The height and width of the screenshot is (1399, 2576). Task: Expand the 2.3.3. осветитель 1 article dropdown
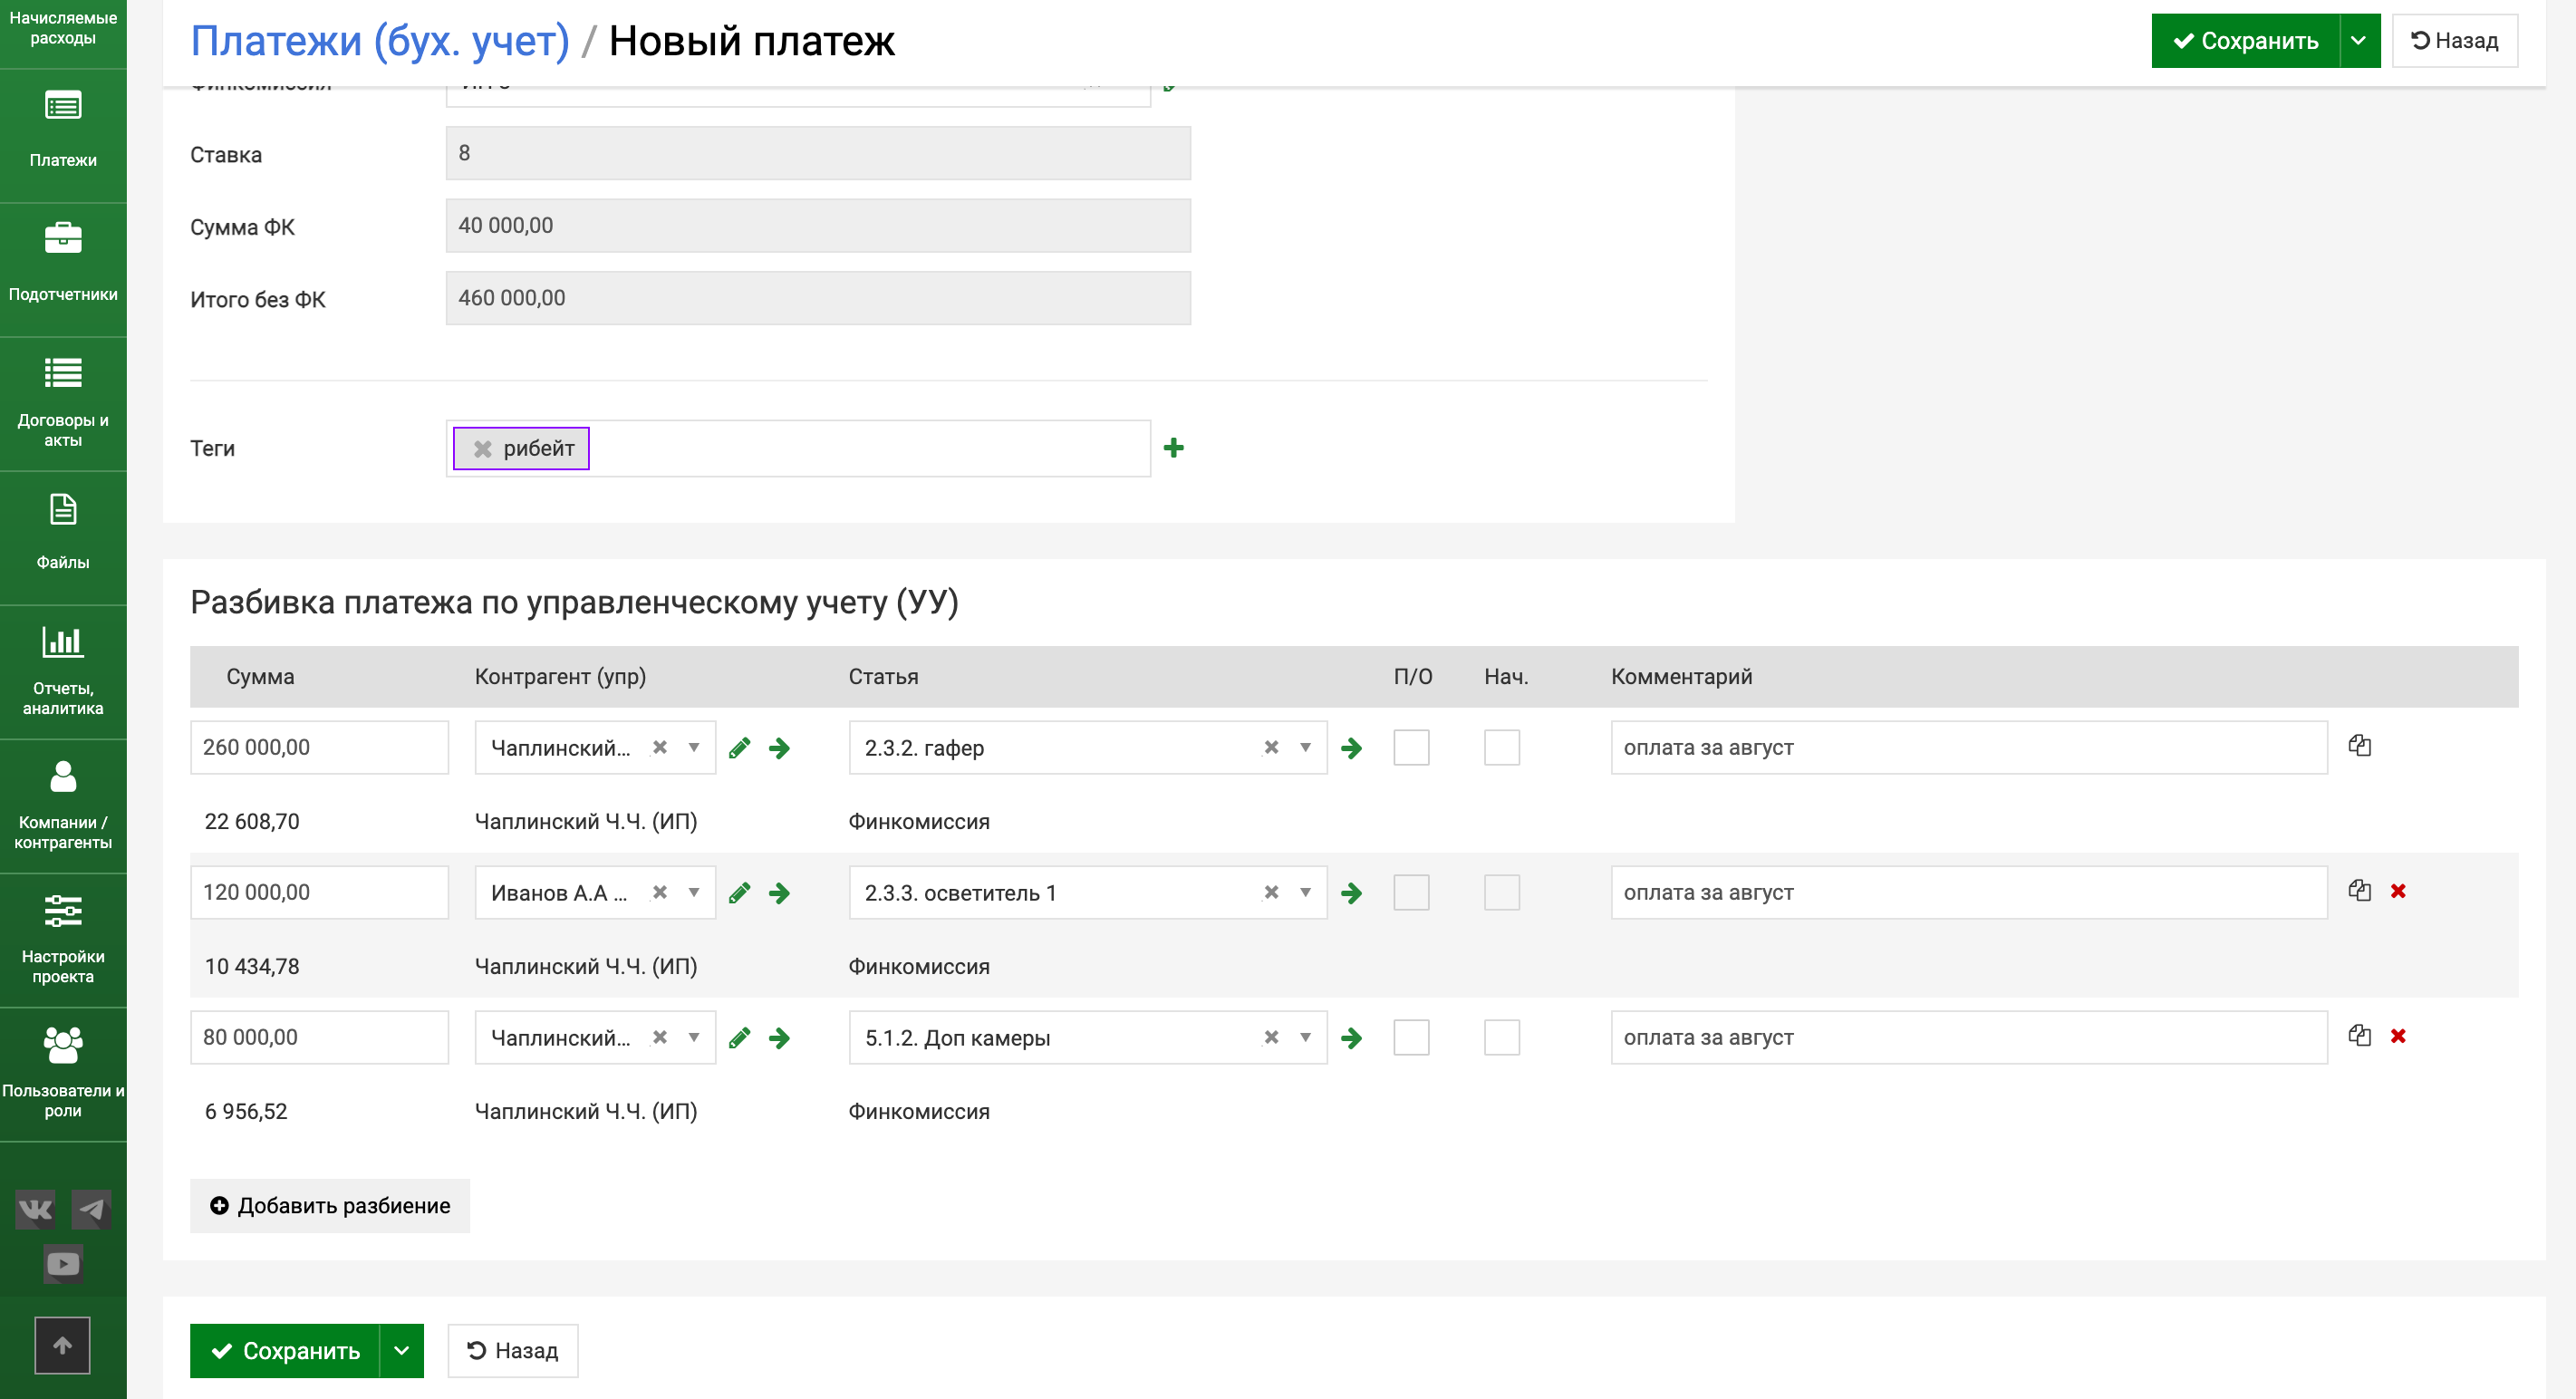click(x=1305, y=893)
